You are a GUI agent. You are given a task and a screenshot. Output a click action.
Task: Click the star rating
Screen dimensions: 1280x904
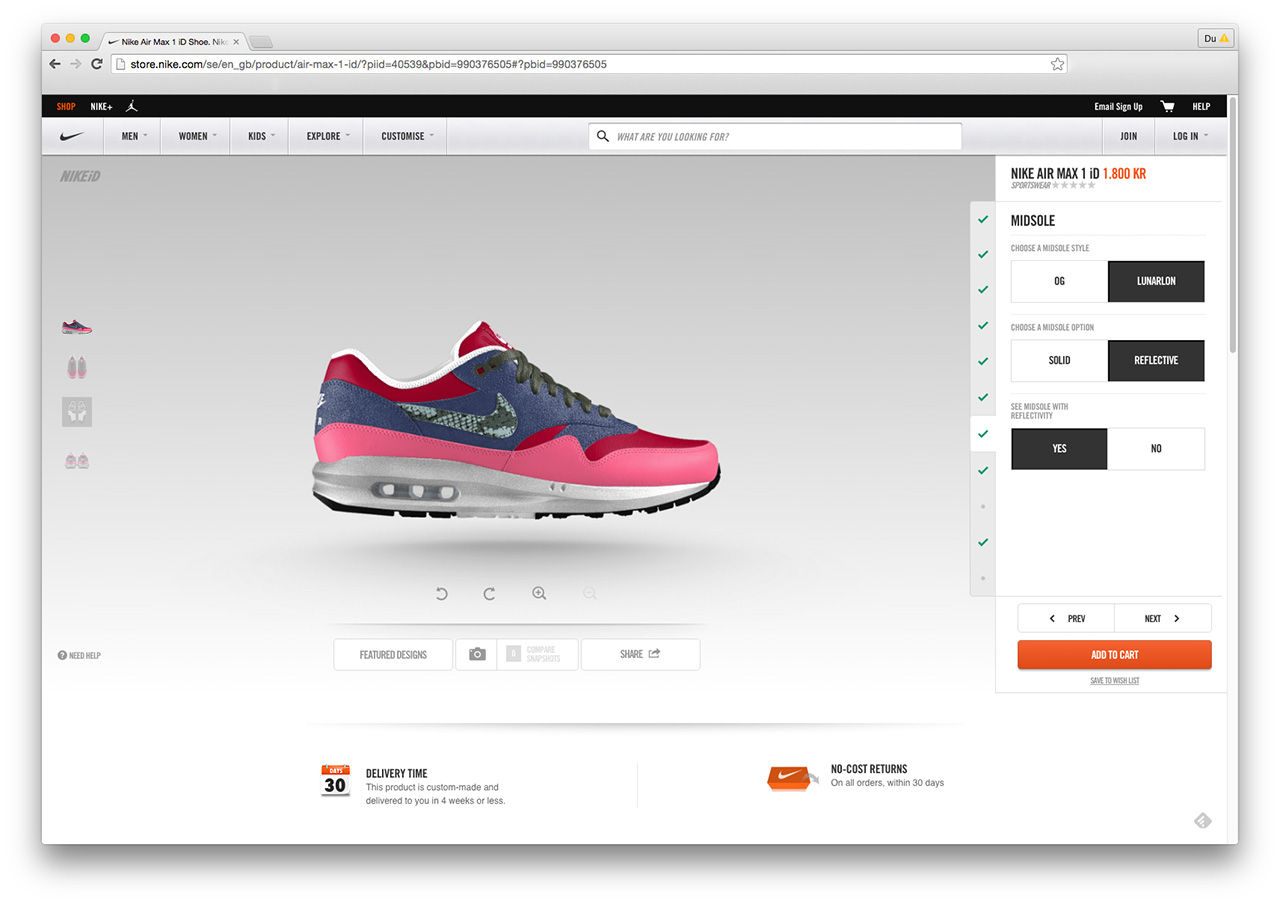pyautogui.click(x=1071, y=185)
